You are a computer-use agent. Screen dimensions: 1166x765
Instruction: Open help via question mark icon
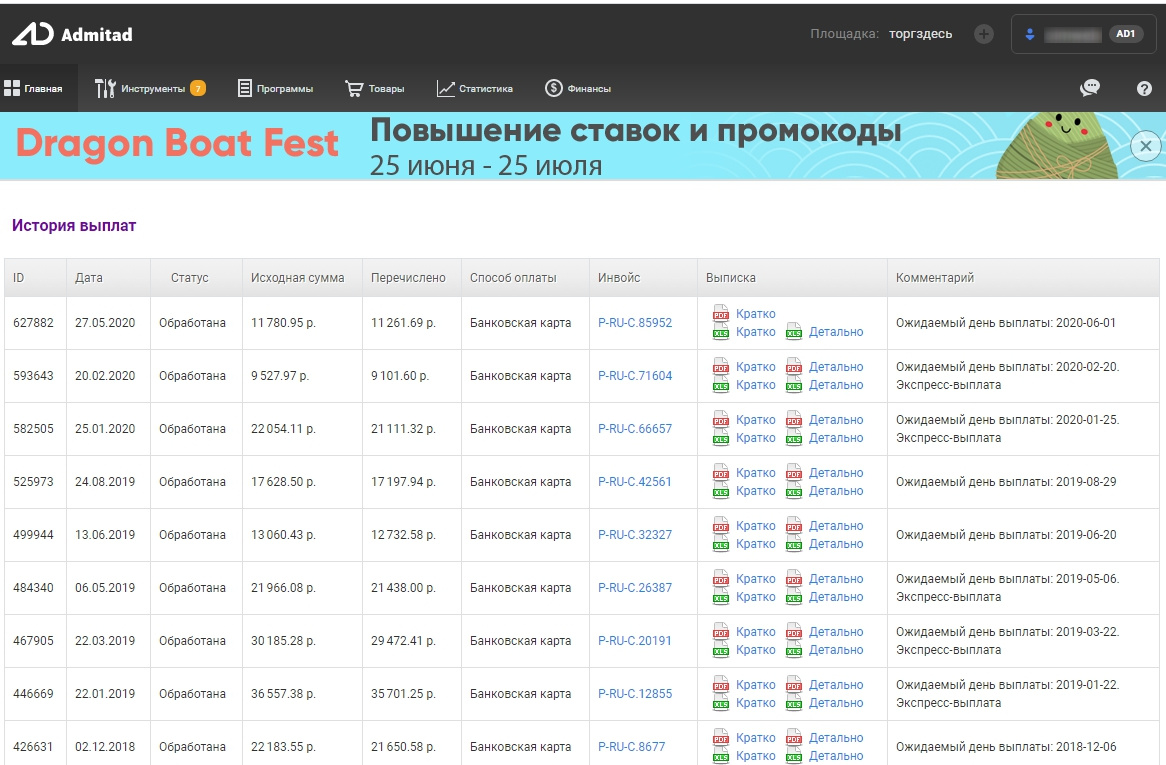[1144, 88]
